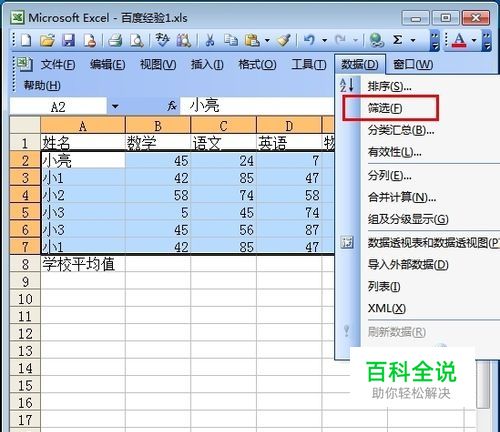Insert a hyperlink with the globe icon
The width and height of the screenshot is (500, 432).
coord(377,40)
